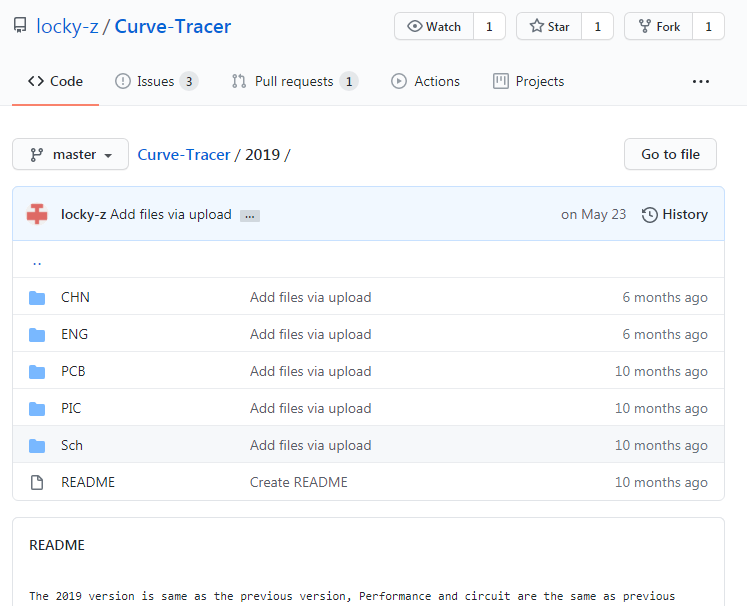
Task: Click the Go to file button
Action: pos(670,154)
